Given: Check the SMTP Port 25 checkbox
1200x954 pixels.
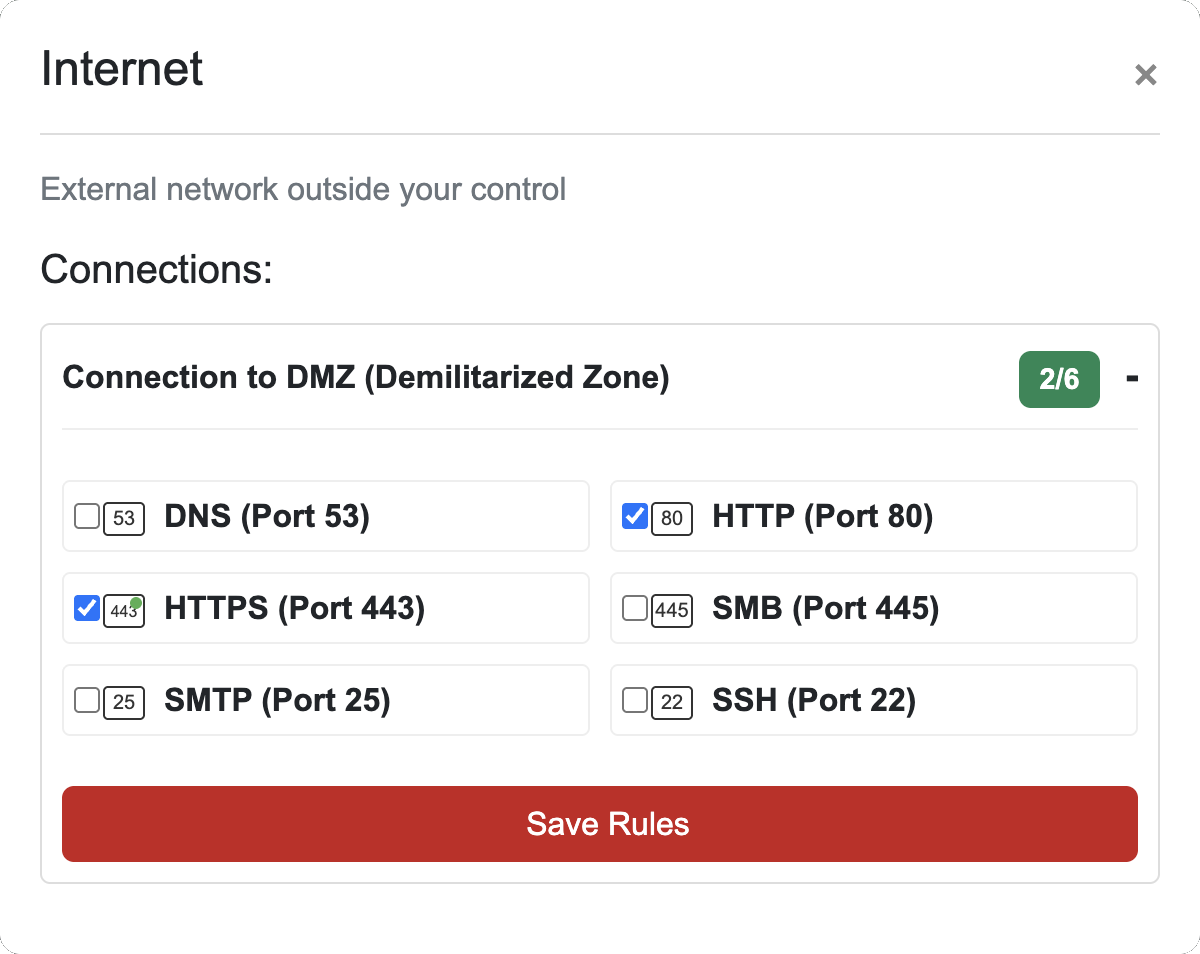Looking at the screenshot, I should [87, 700].
